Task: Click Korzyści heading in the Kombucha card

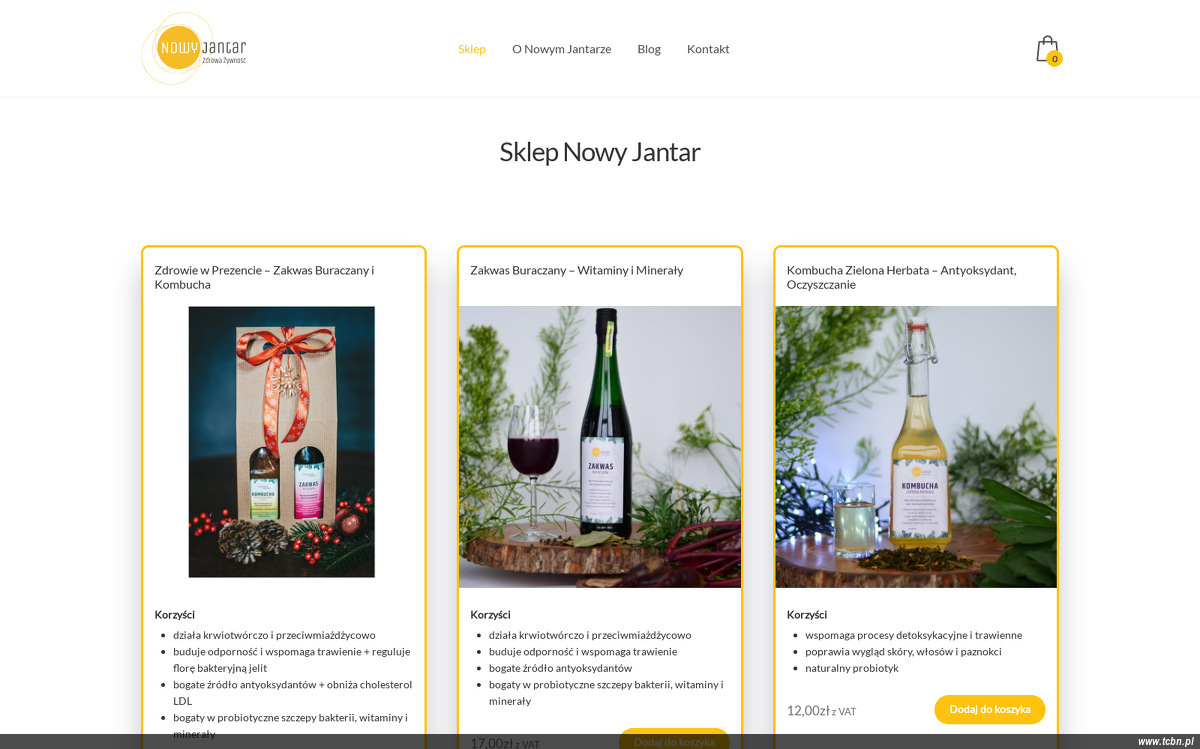Action: [x=807, y=615]
